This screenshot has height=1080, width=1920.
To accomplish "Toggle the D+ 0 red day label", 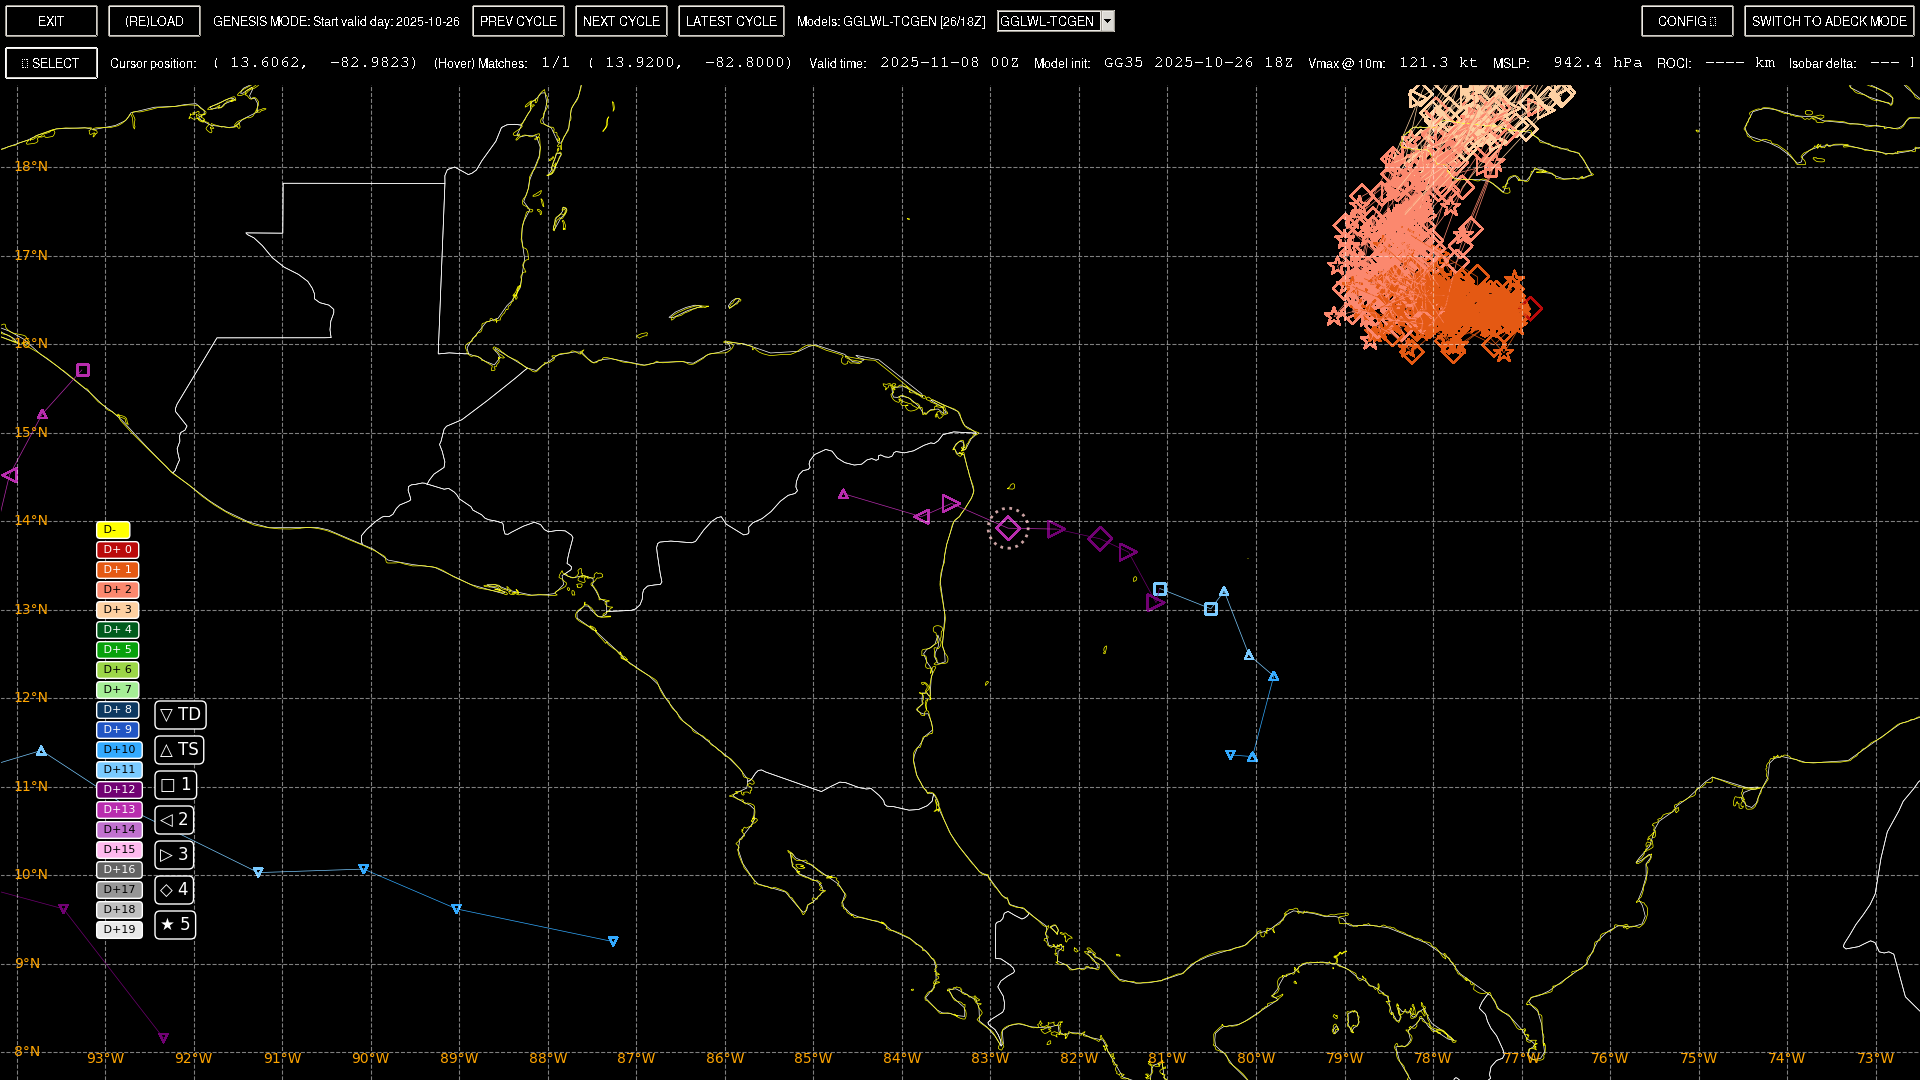I will tap(117, 550).
